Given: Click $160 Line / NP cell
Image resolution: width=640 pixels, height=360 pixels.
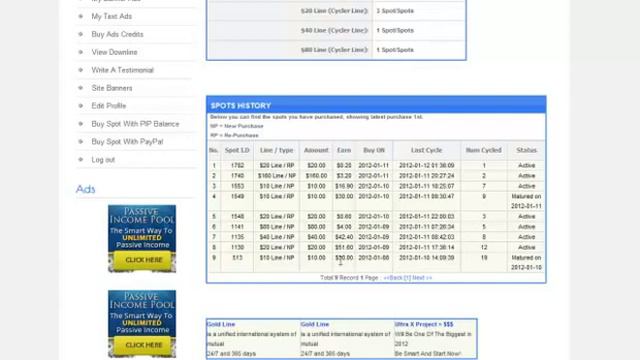Looking at the screenshot, I should click(277, 176).
